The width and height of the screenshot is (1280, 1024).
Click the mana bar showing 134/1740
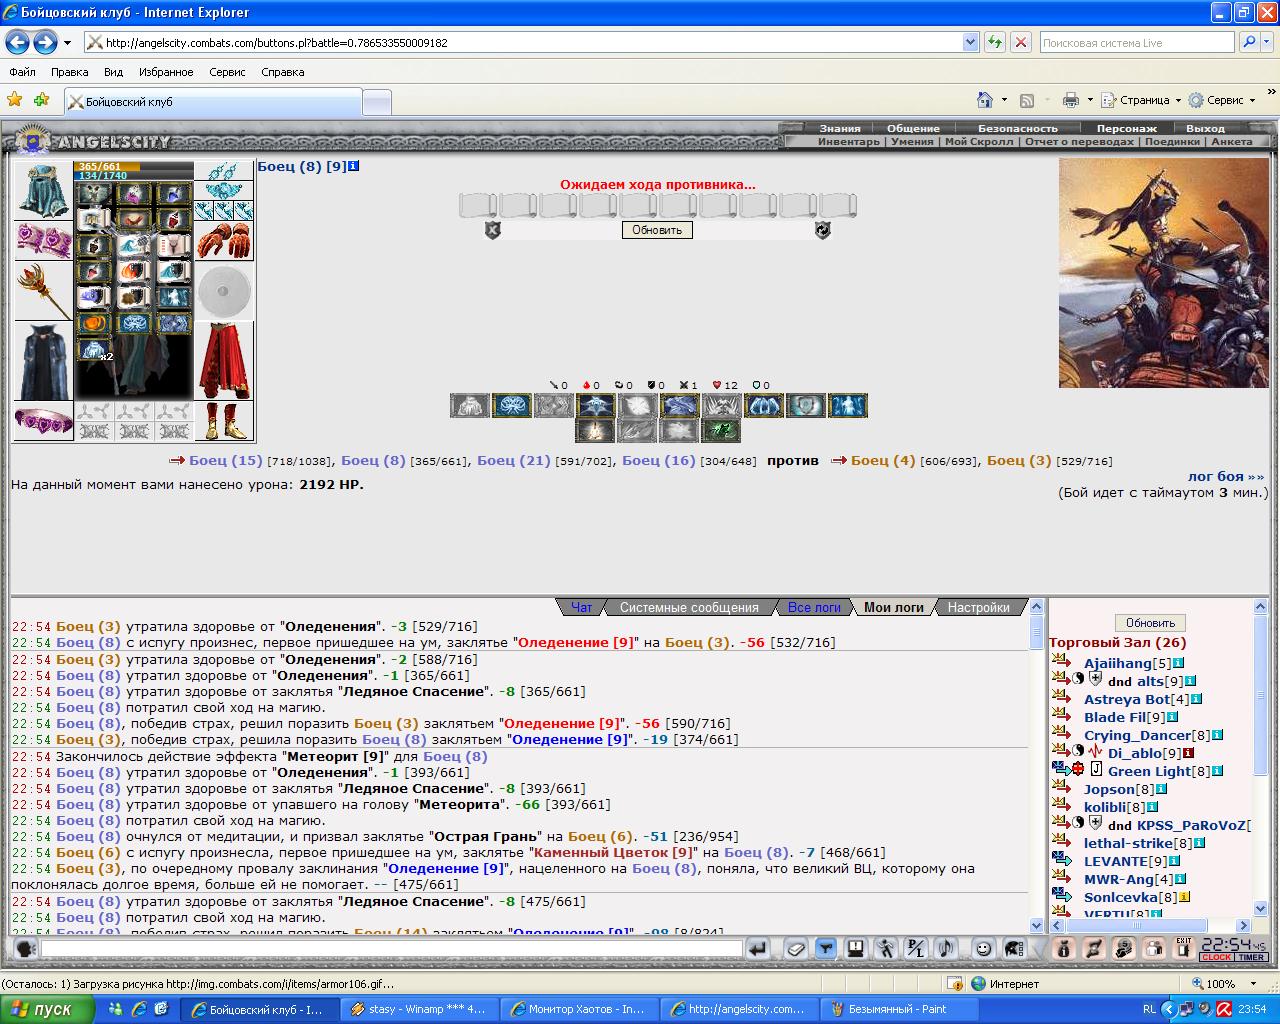(x=134, y=176)
